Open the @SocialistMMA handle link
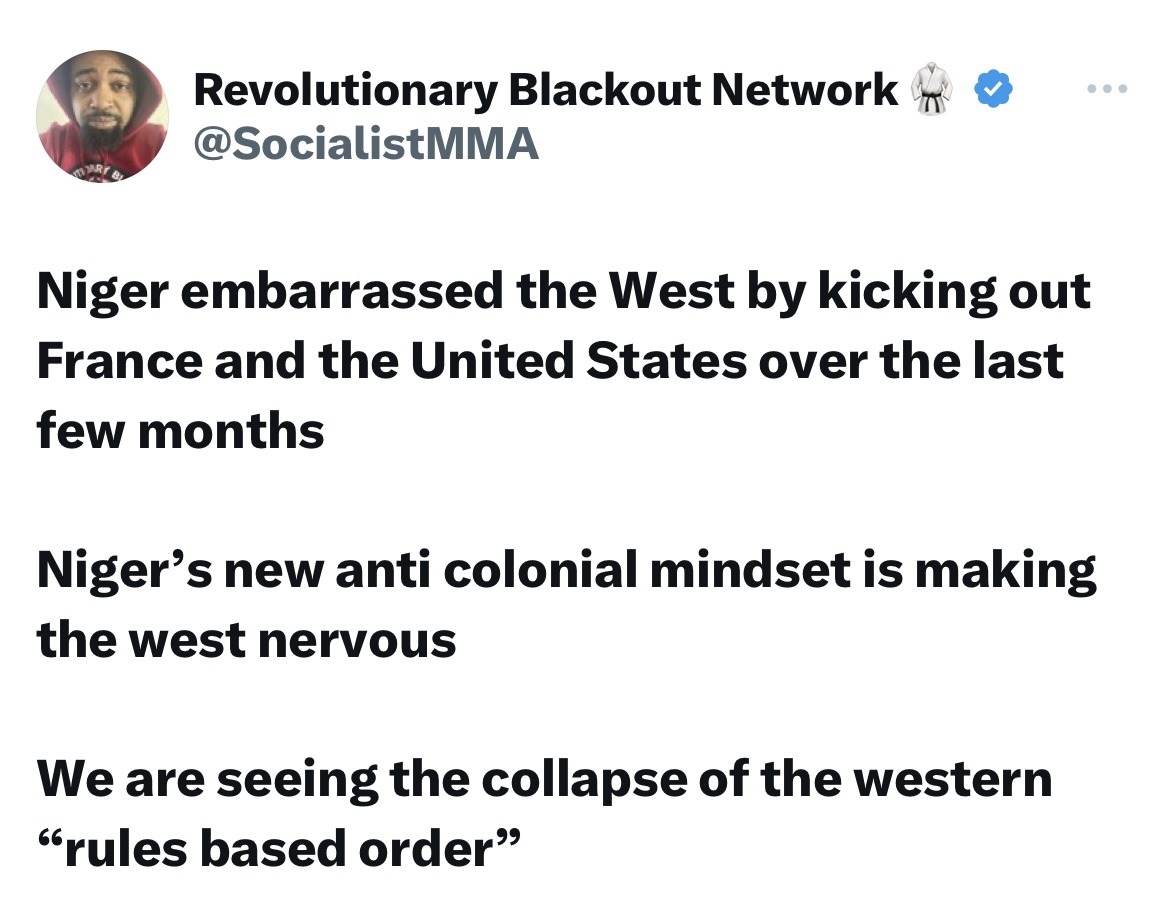 click(365, 145)
